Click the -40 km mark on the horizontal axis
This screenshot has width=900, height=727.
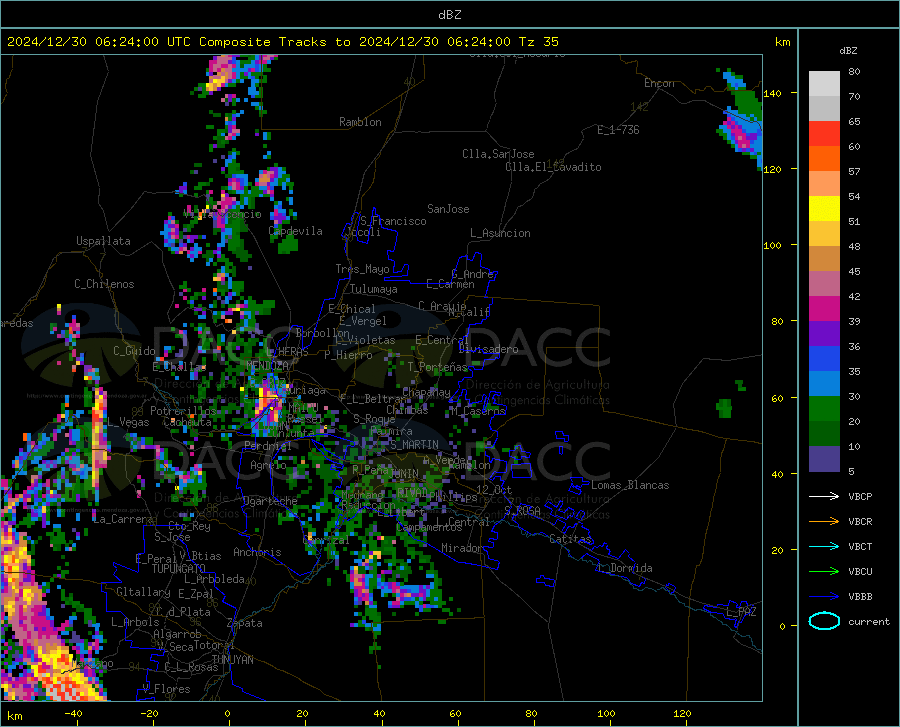tap(73, 713)
